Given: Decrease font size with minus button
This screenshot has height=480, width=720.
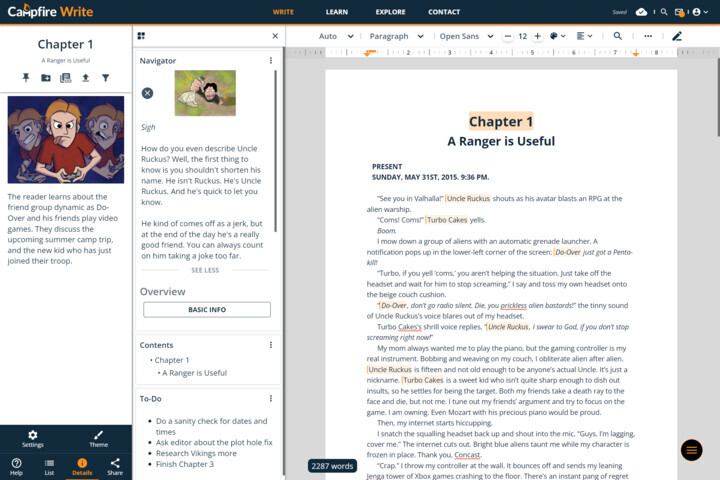Looking at the screenshot, I should [x=507, y=36].
